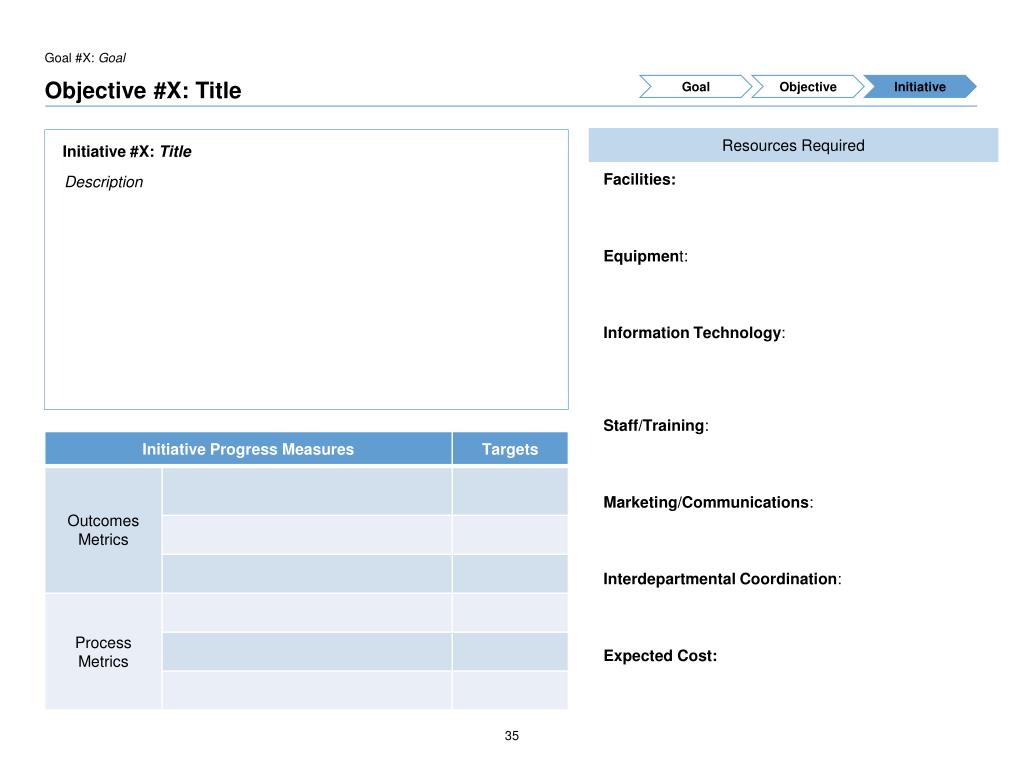The height and width of the screenshot is (768, 1024).
Task: Select the Objective breadcrumb step
Action: (807, 87)
